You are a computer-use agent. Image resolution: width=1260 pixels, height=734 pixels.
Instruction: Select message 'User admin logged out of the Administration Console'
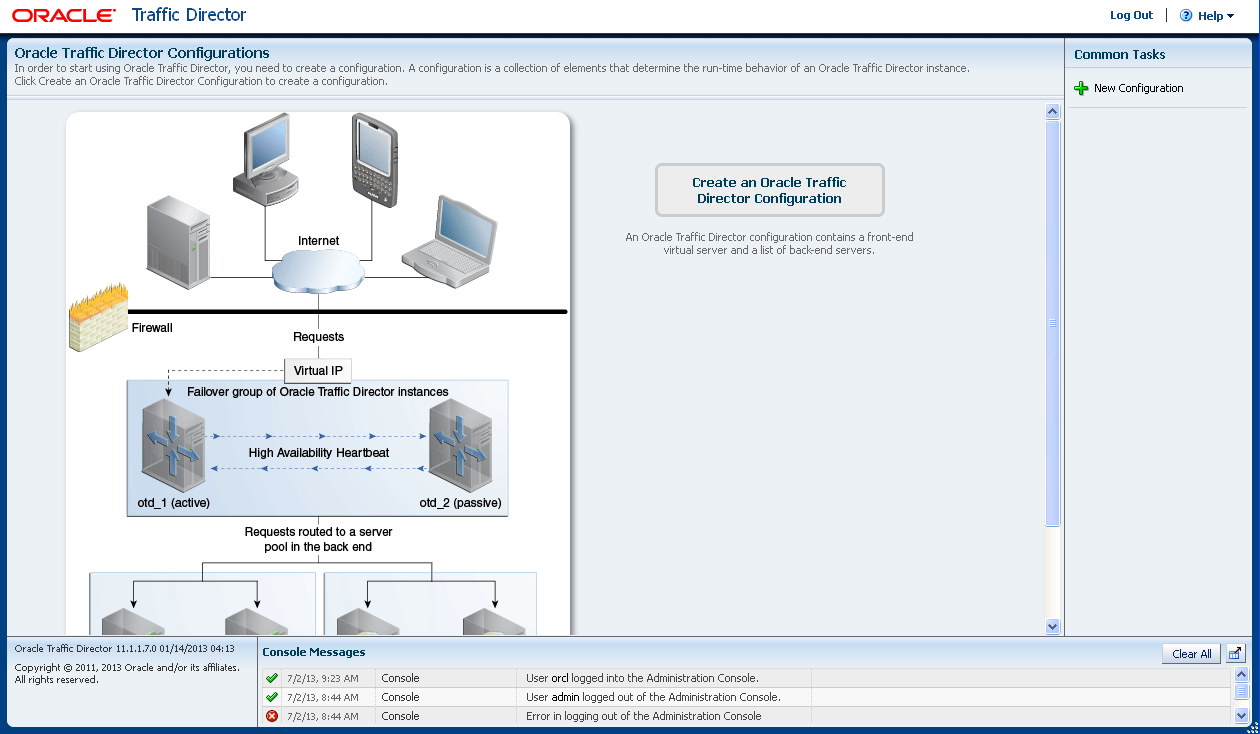click(653, 697)
